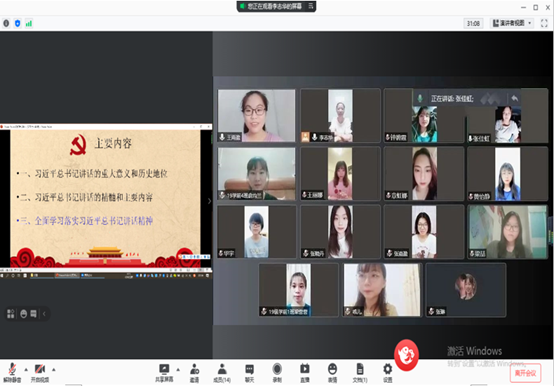
Task: Click 离开会议 leave meeting button
Action: click(x=525, y=373)
